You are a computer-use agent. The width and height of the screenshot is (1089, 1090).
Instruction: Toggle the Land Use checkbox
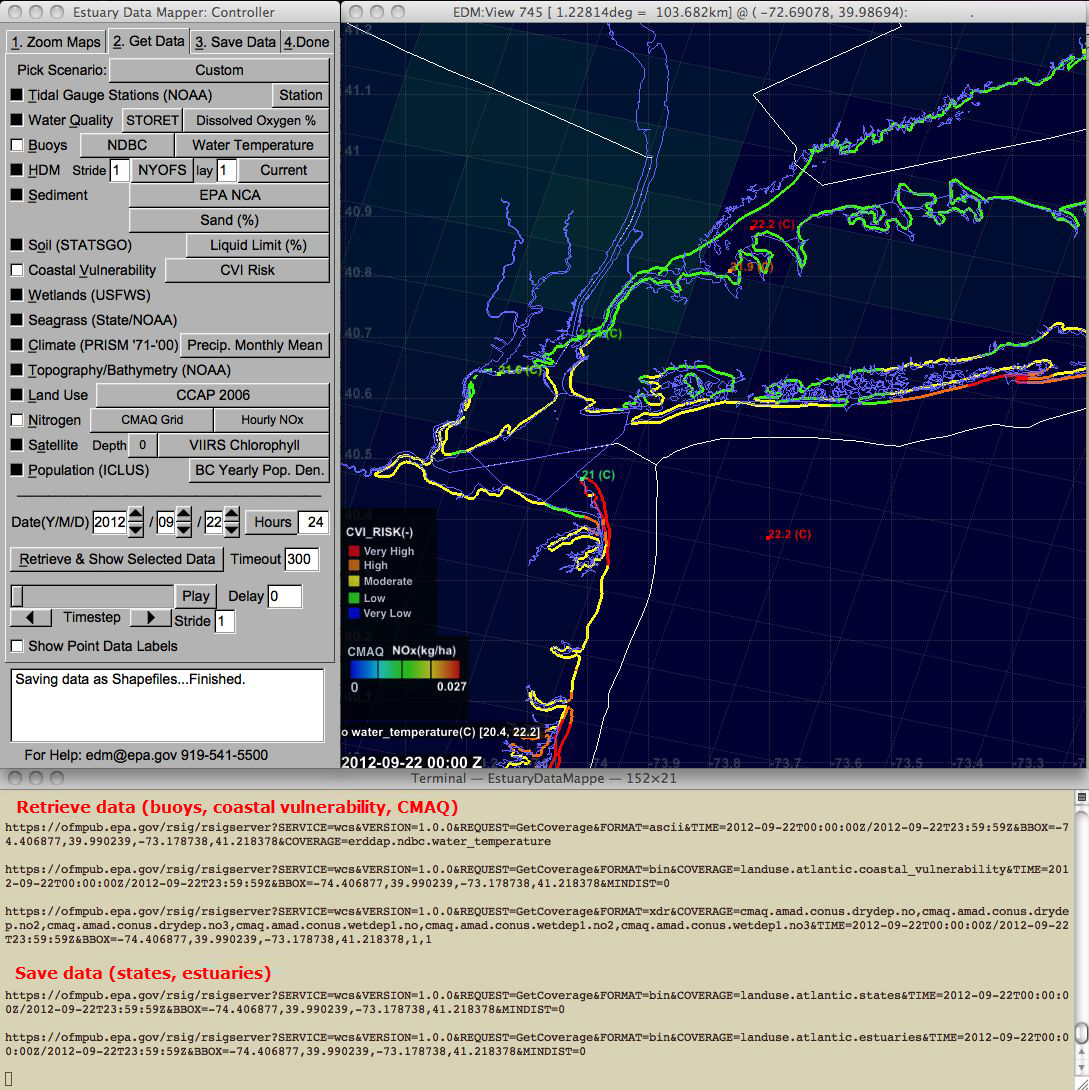click(x=17, y=395)
